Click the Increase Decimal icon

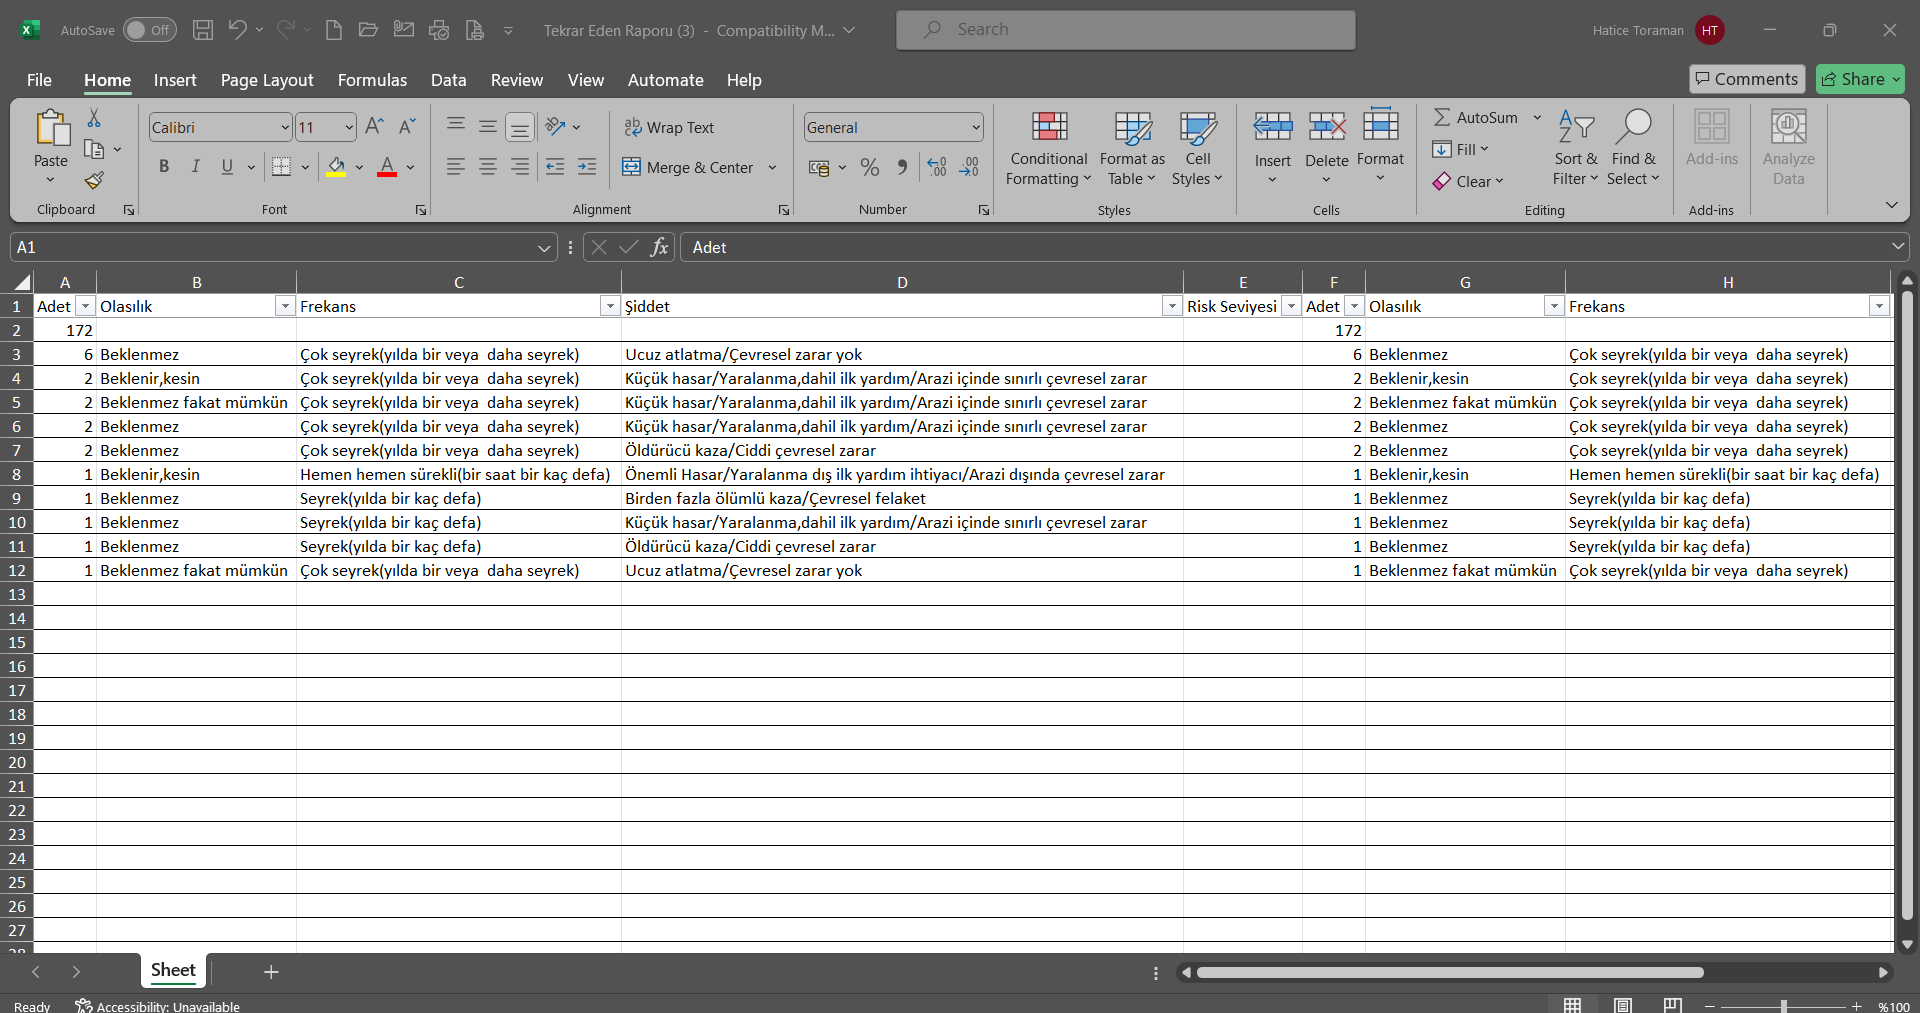[x=937, y=167]
